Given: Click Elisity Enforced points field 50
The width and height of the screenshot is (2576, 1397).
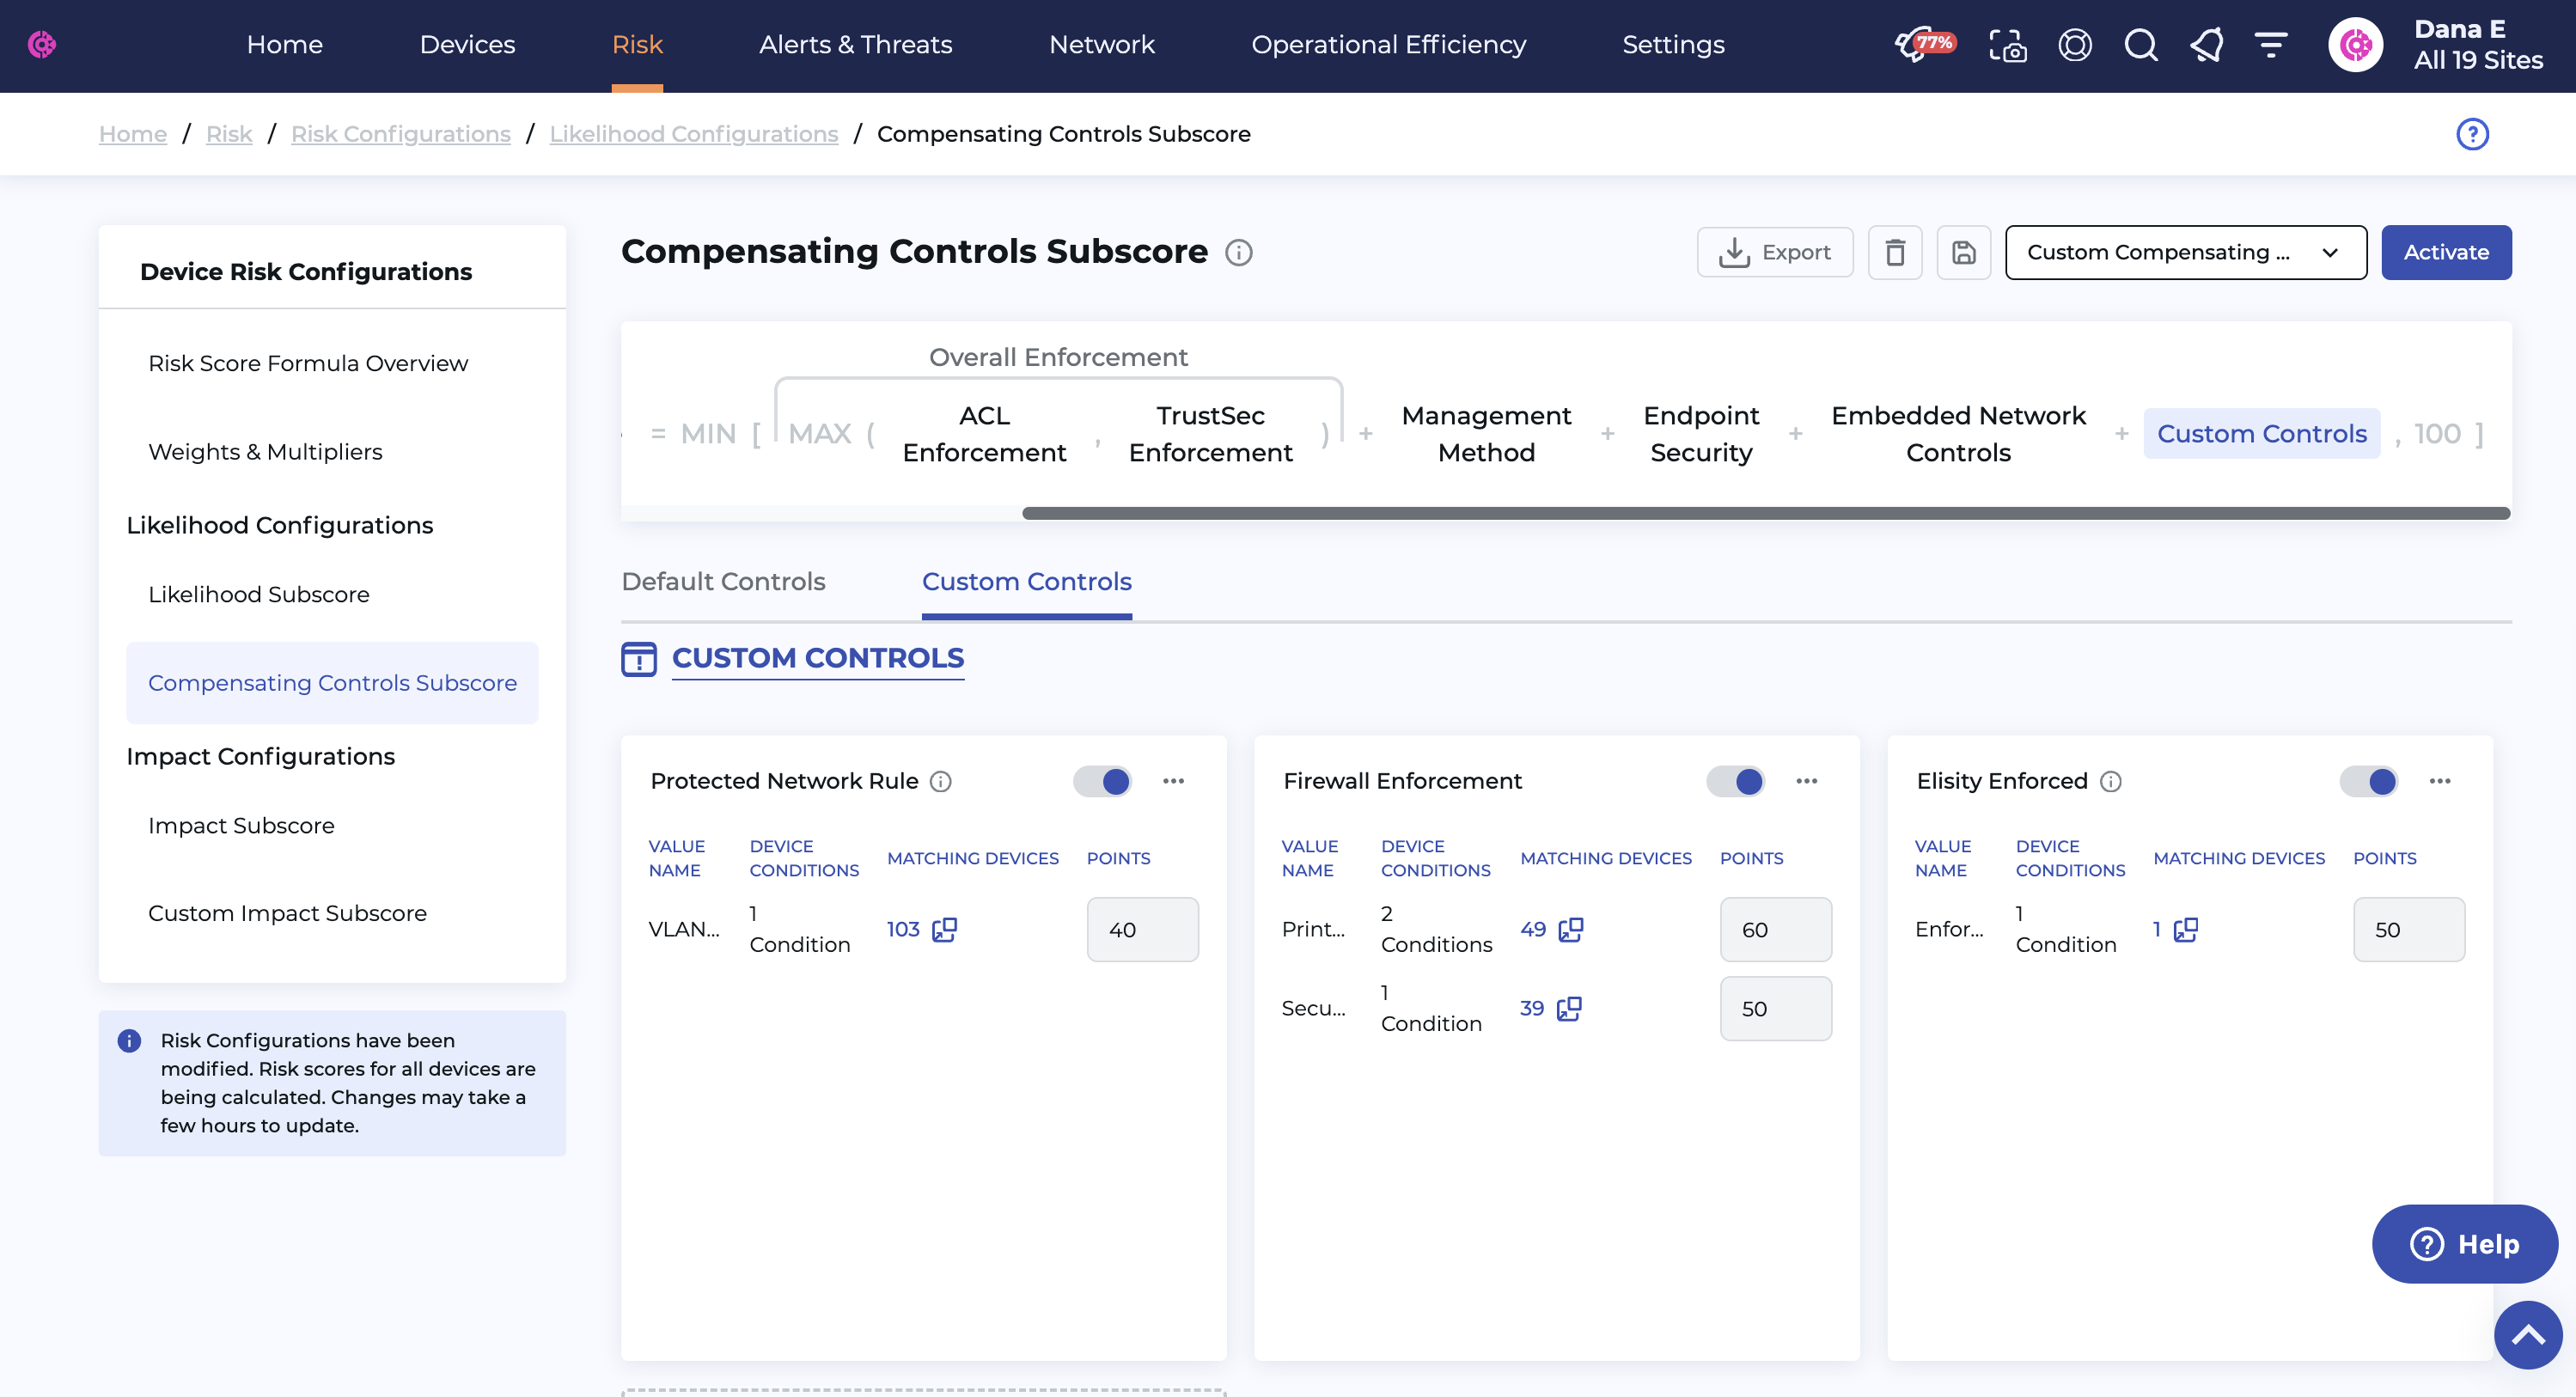Looking at the screenshot, I should click(x=2408, y=930).
